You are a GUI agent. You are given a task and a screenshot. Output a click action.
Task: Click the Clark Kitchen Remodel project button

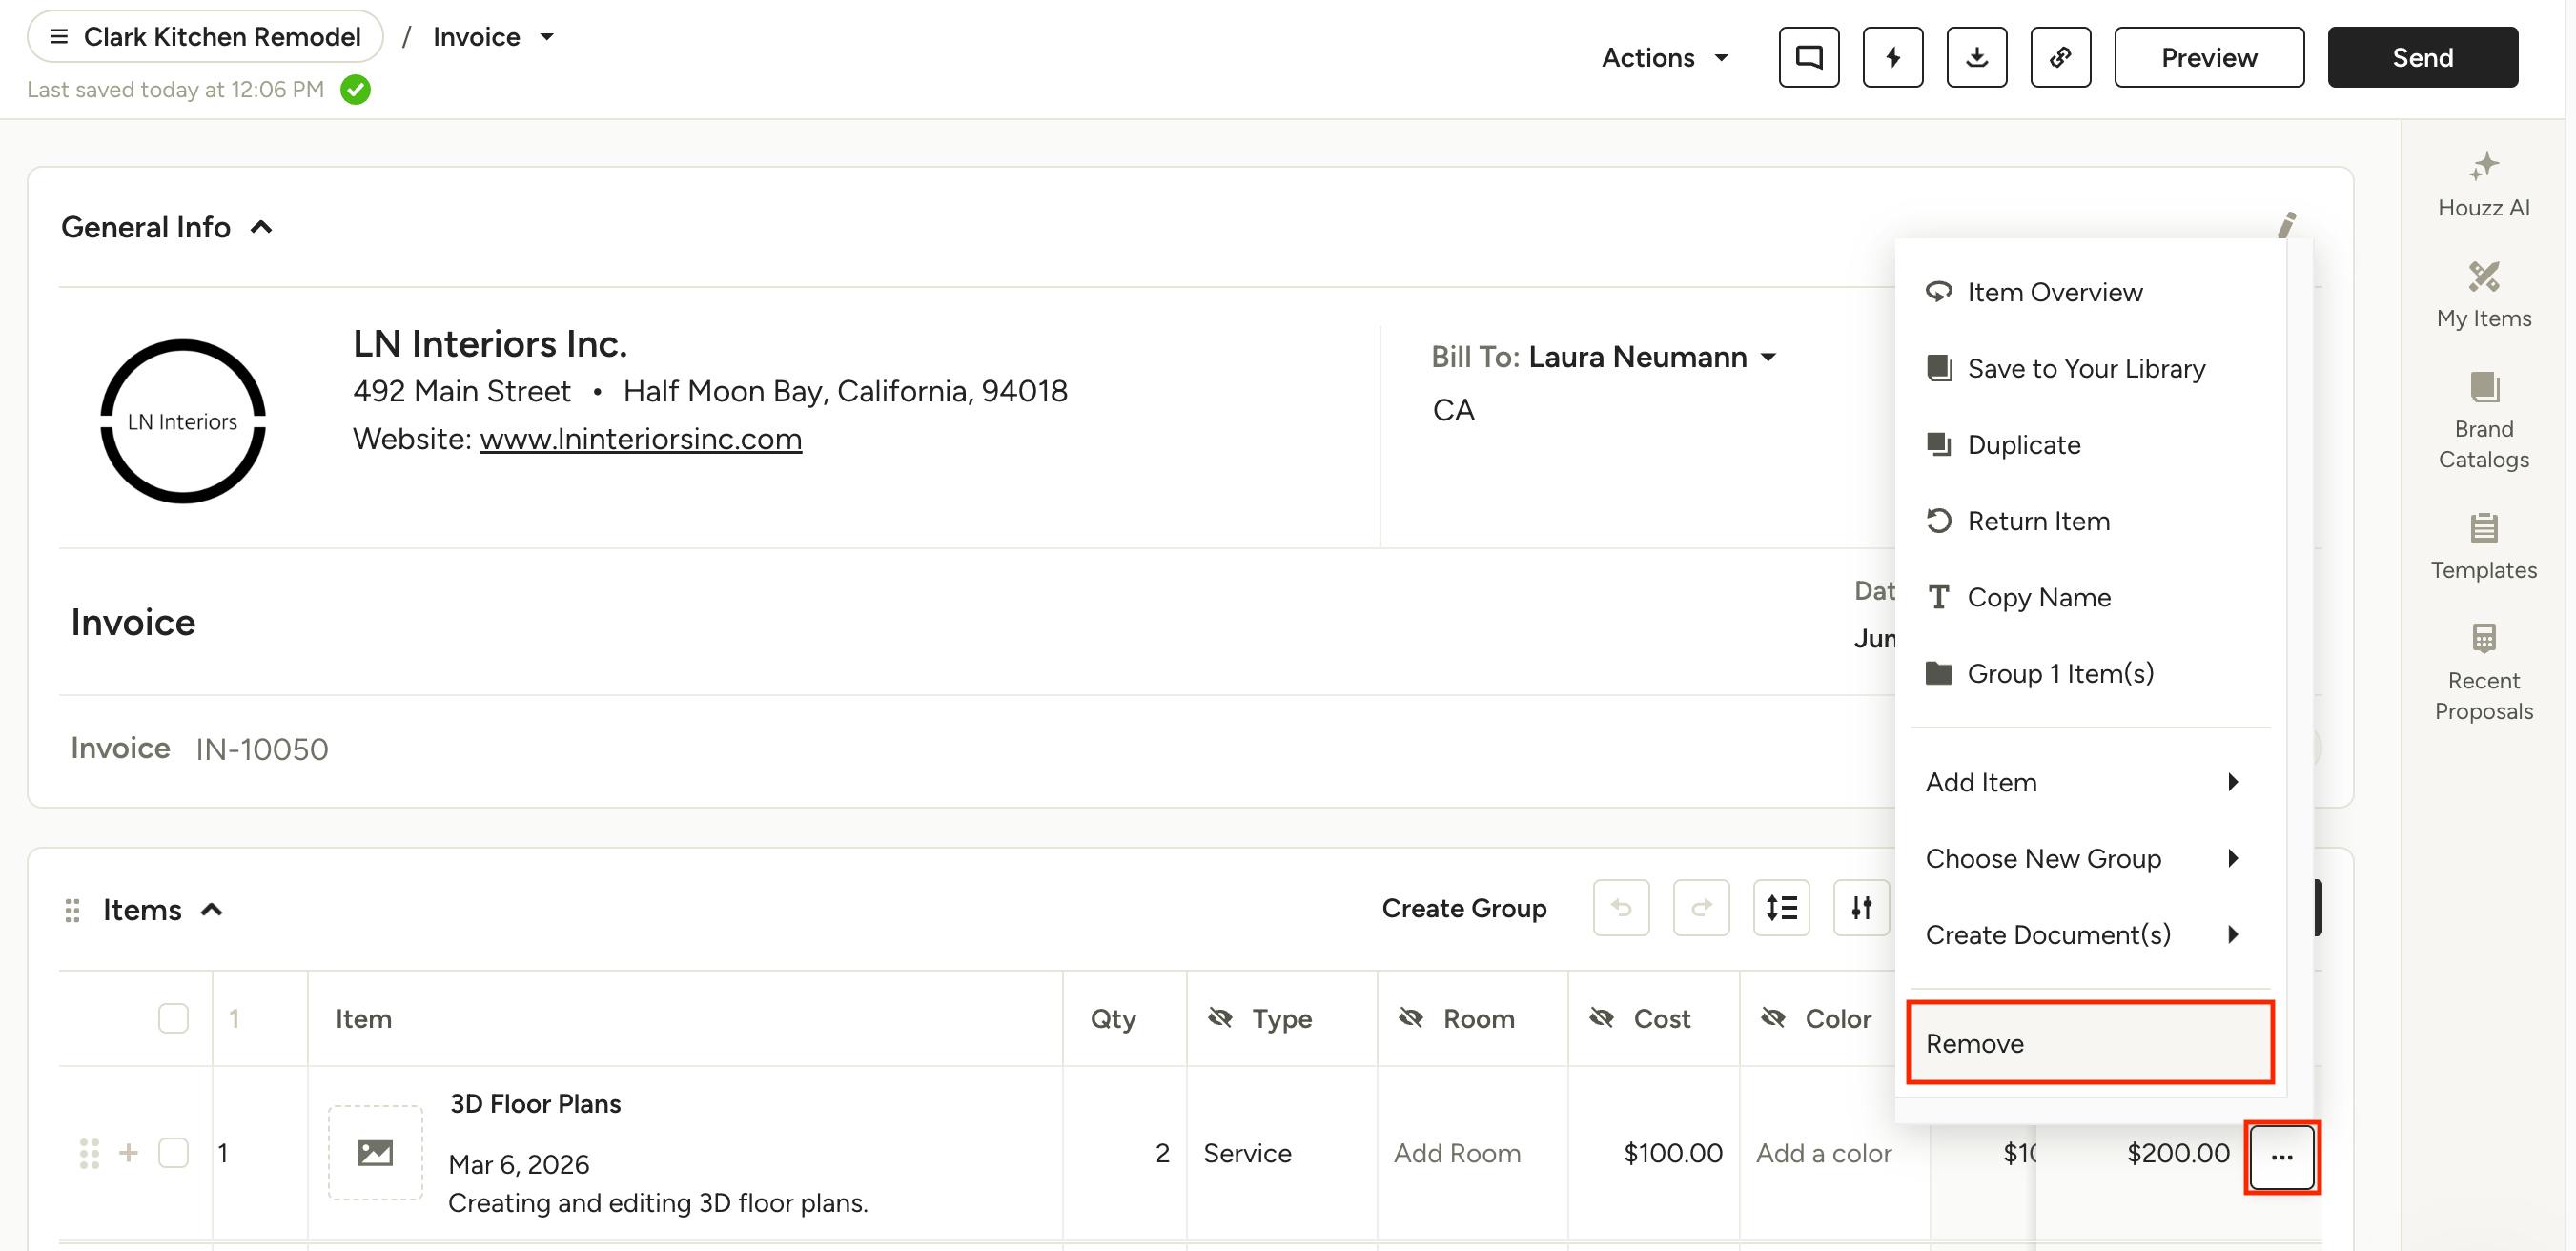(x=205, y=37)
